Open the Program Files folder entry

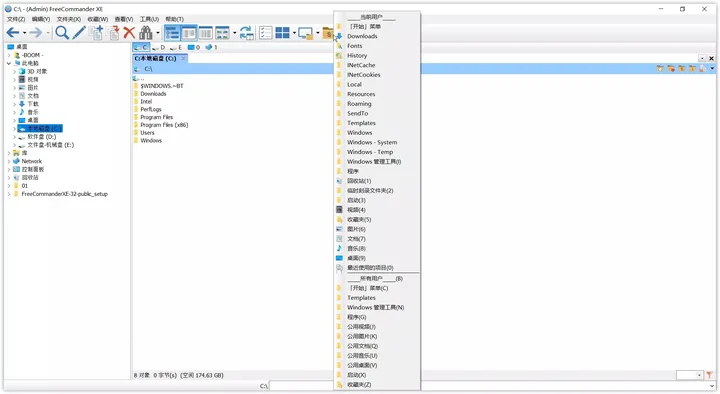pos(157,117)
